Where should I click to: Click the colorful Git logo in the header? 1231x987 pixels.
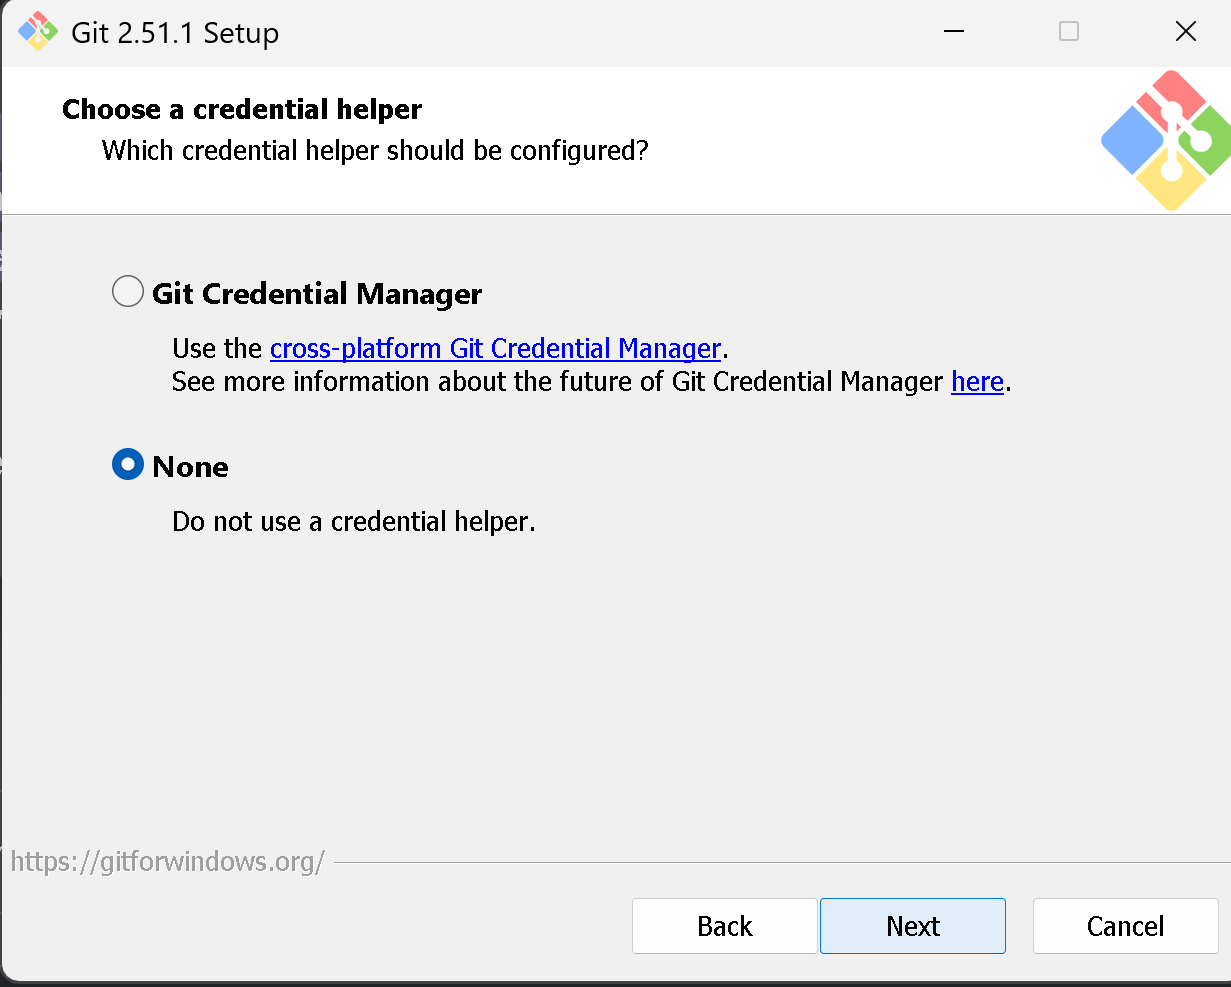1164,140
